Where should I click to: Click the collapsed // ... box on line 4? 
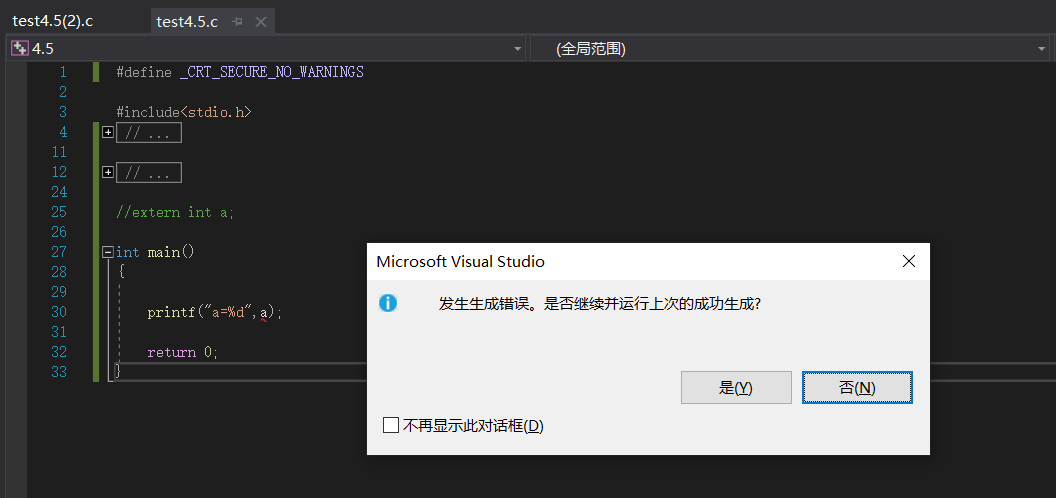149,133
